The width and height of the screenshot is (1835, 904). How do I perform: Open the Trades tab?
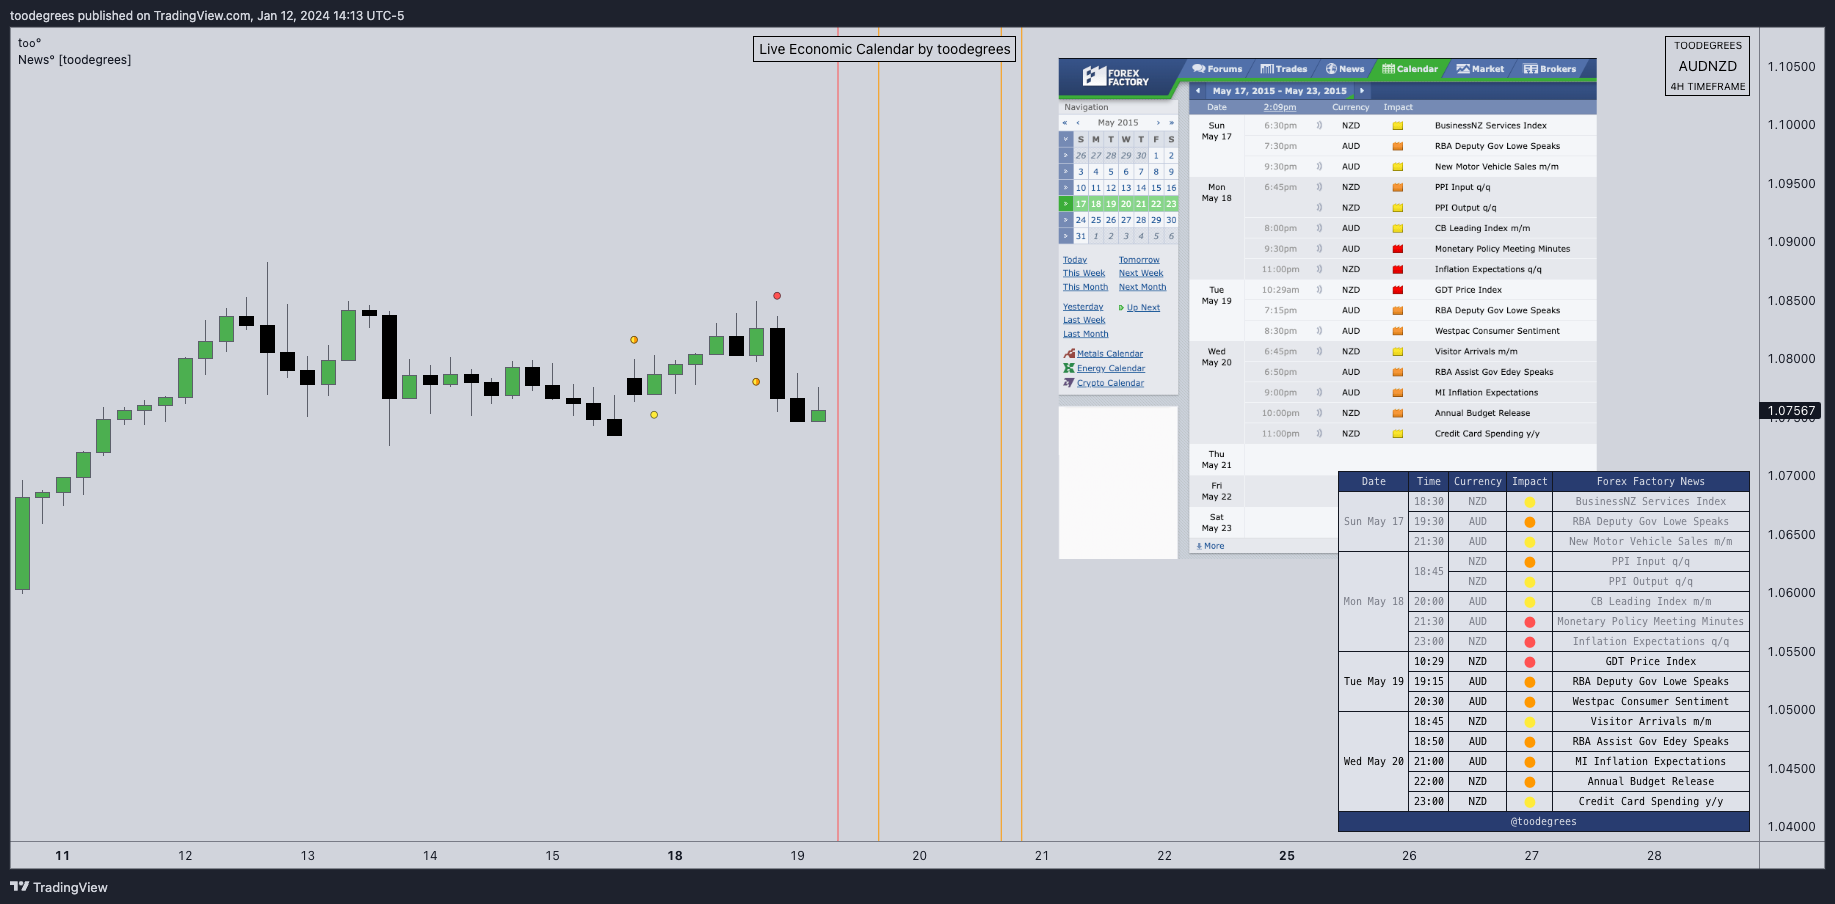tap(1284, 69)
